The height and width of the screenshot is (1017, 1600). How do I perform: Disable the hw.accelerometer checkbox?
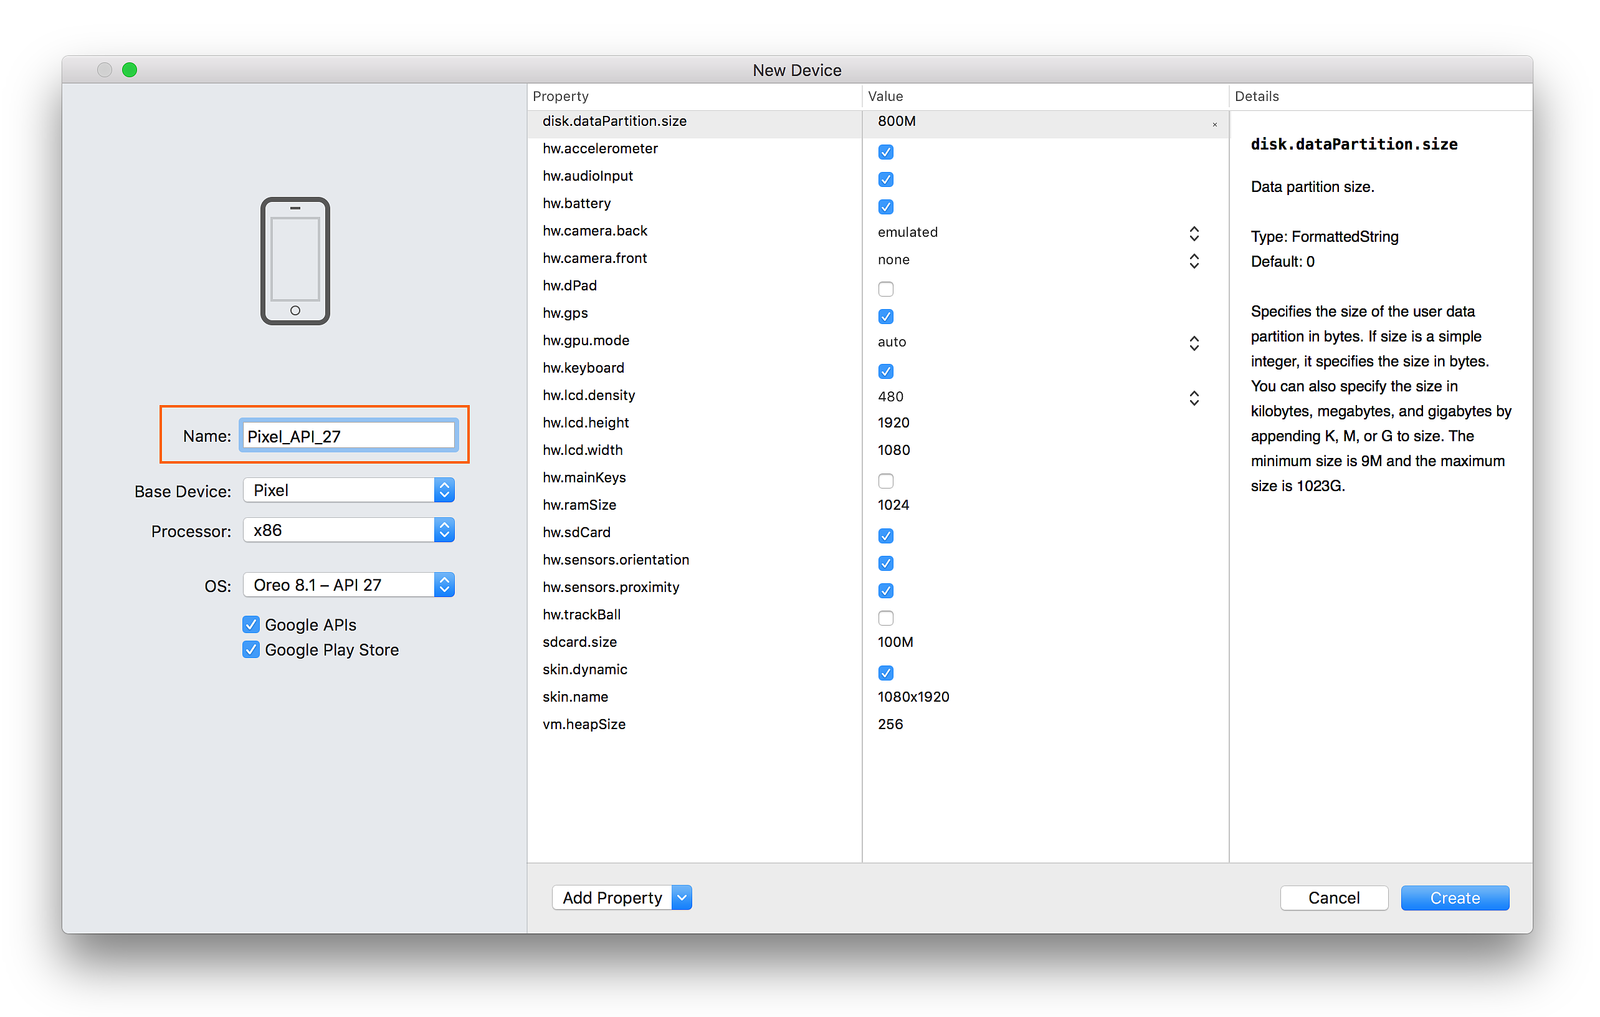(x=886, y=152)
